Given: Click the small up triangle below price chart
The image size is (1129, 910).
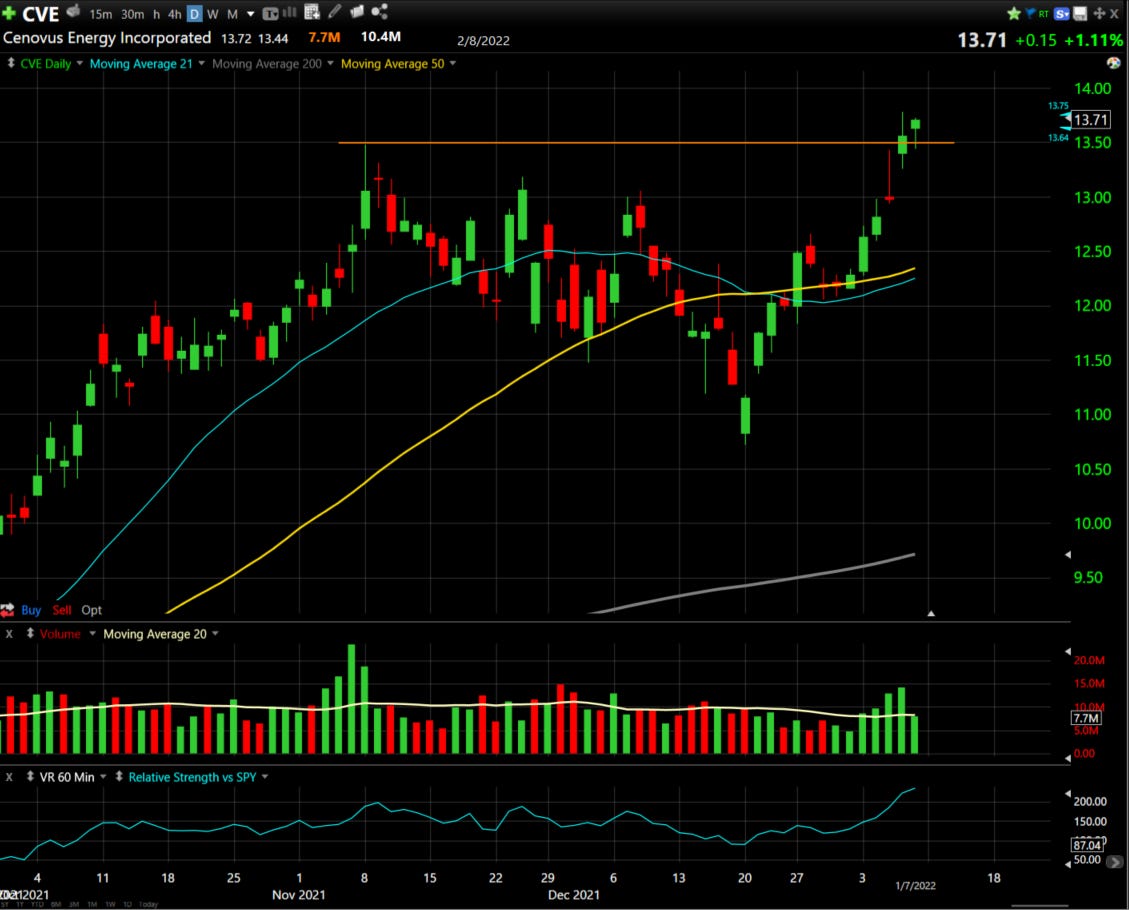Looking at the screenshot, I should click(x=931, y=613).
